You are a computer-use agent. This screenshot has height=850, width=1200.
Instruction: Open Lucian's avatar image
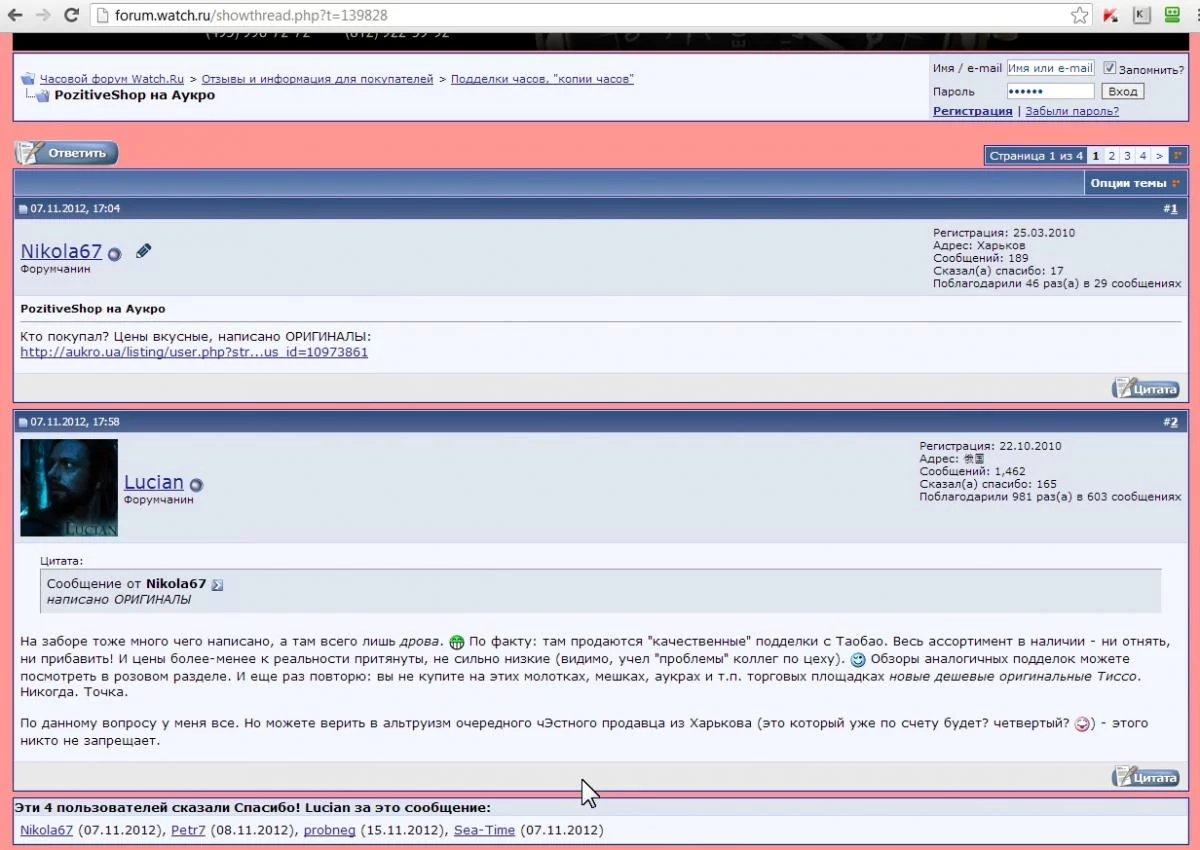pos(69,488)
